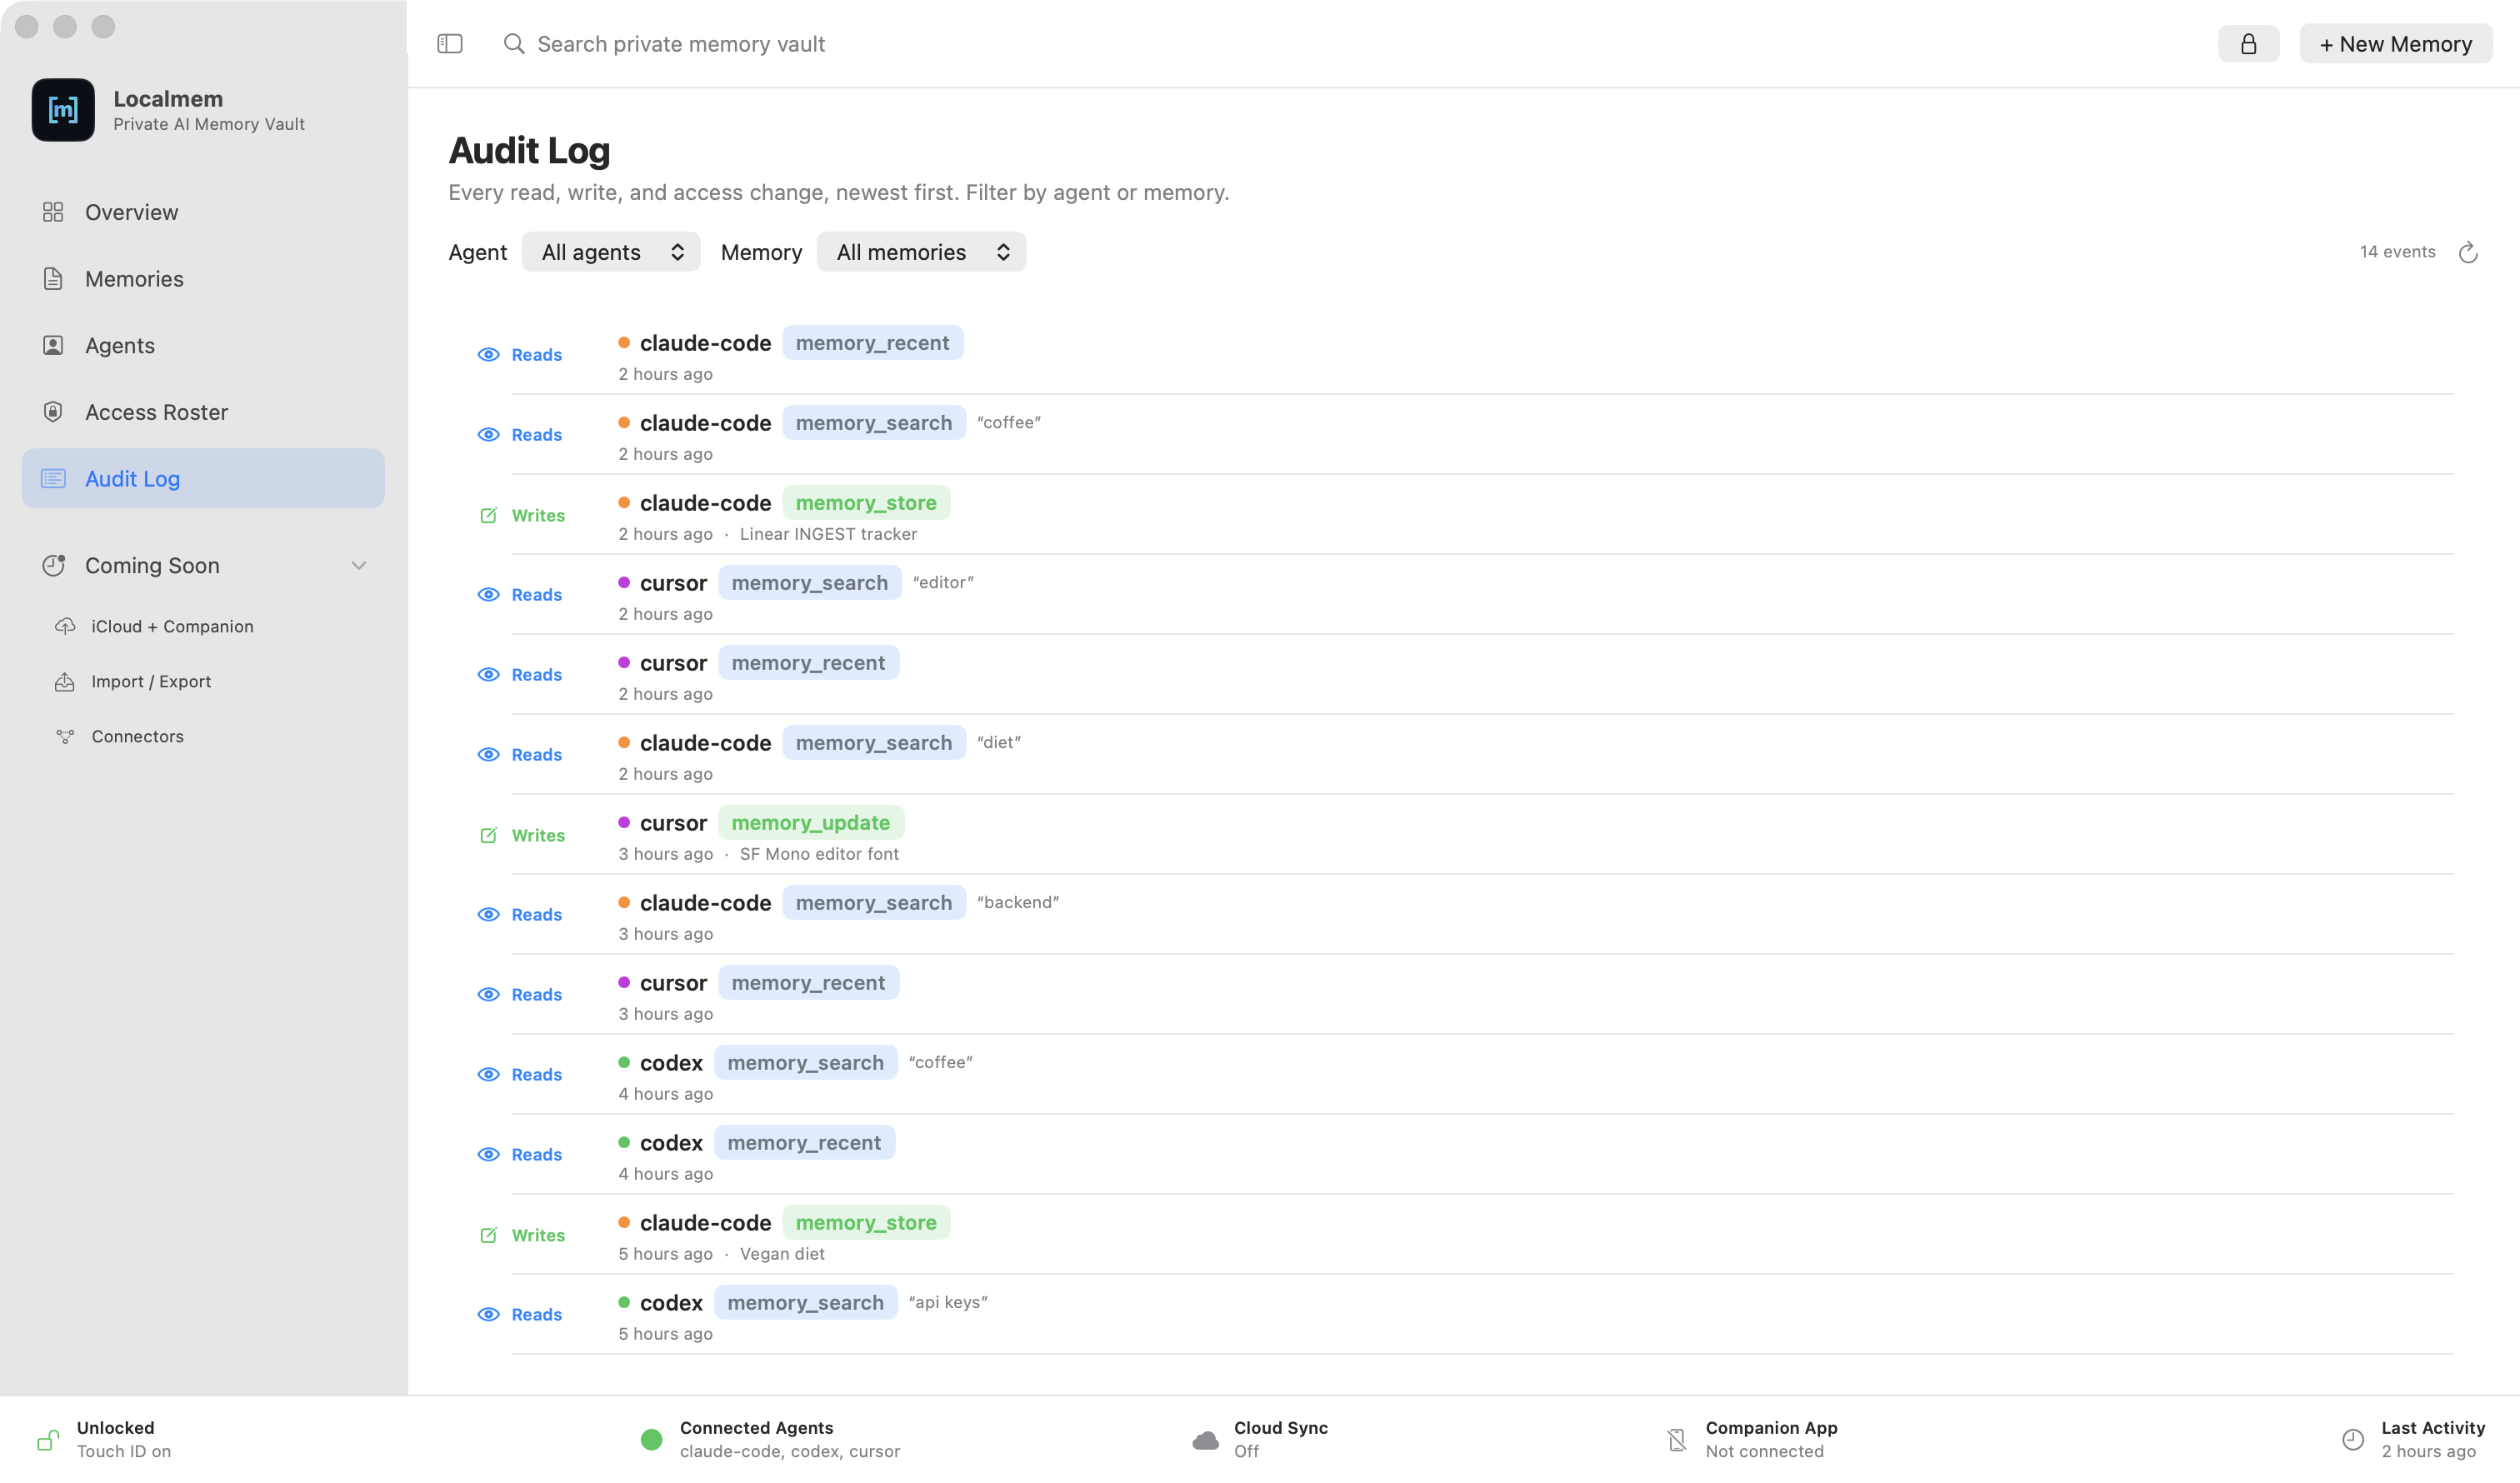Click the Reads label on codex memory_recent row
Screen dimensions: 2520x1483
click(x=537, y=1155)
